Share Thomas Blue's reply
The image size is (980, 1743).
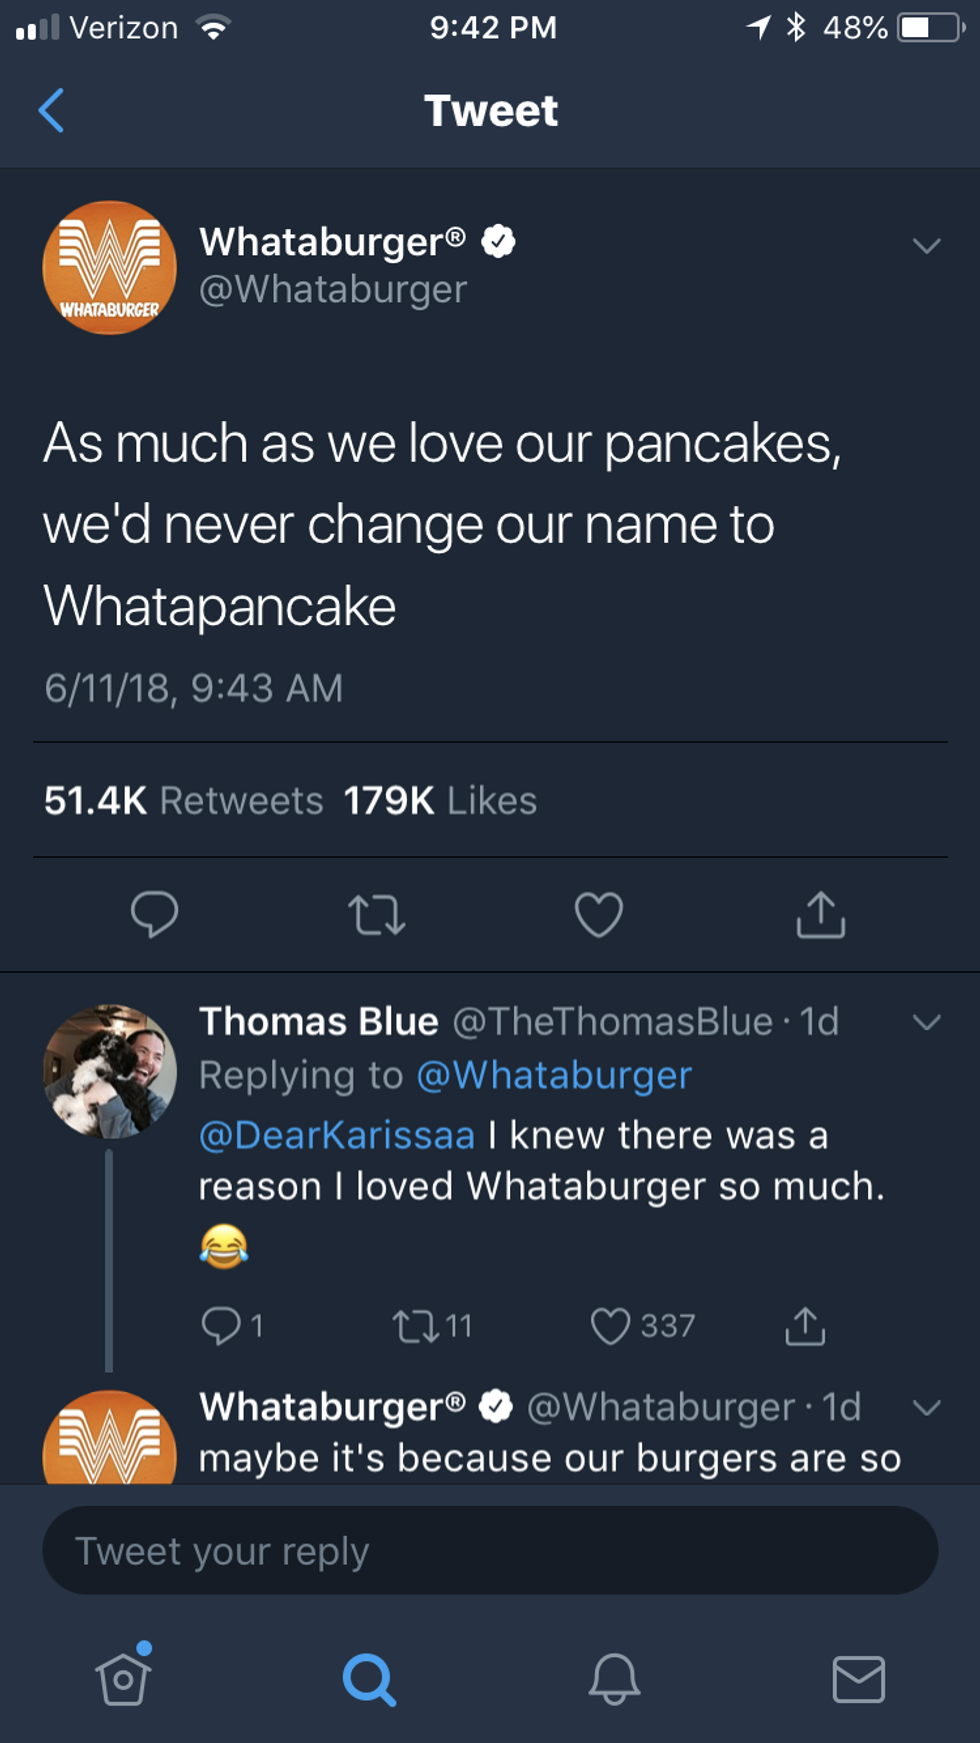pos(805,1326)
